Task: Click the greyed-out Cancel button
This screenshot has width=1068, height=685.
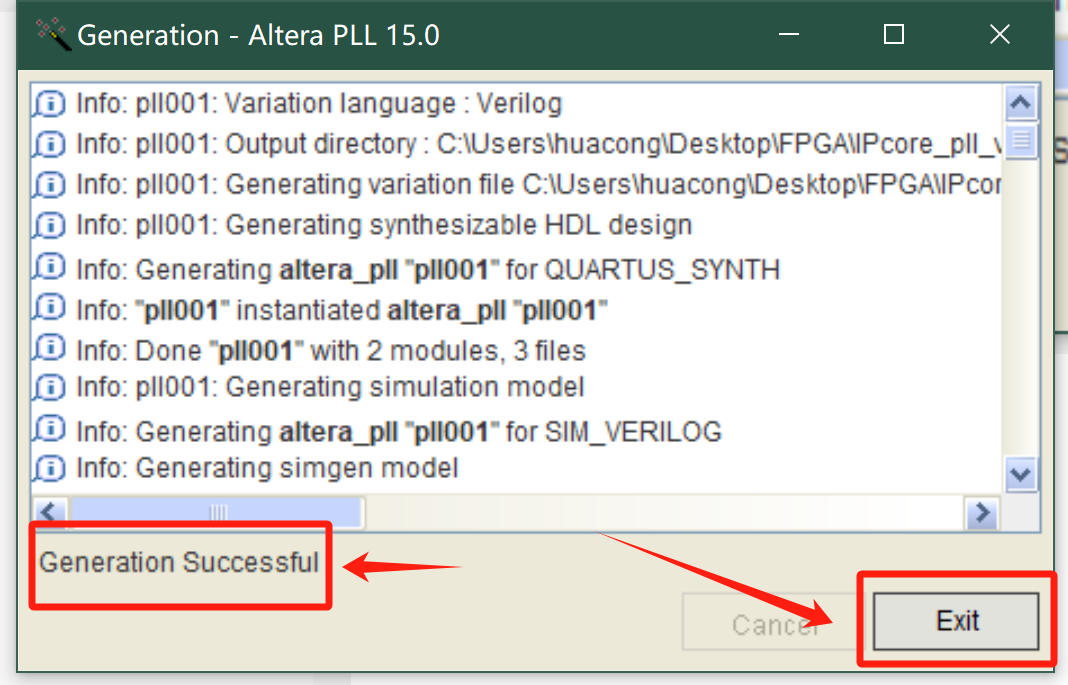Action: pyautogui.click(x=775, y=623)
